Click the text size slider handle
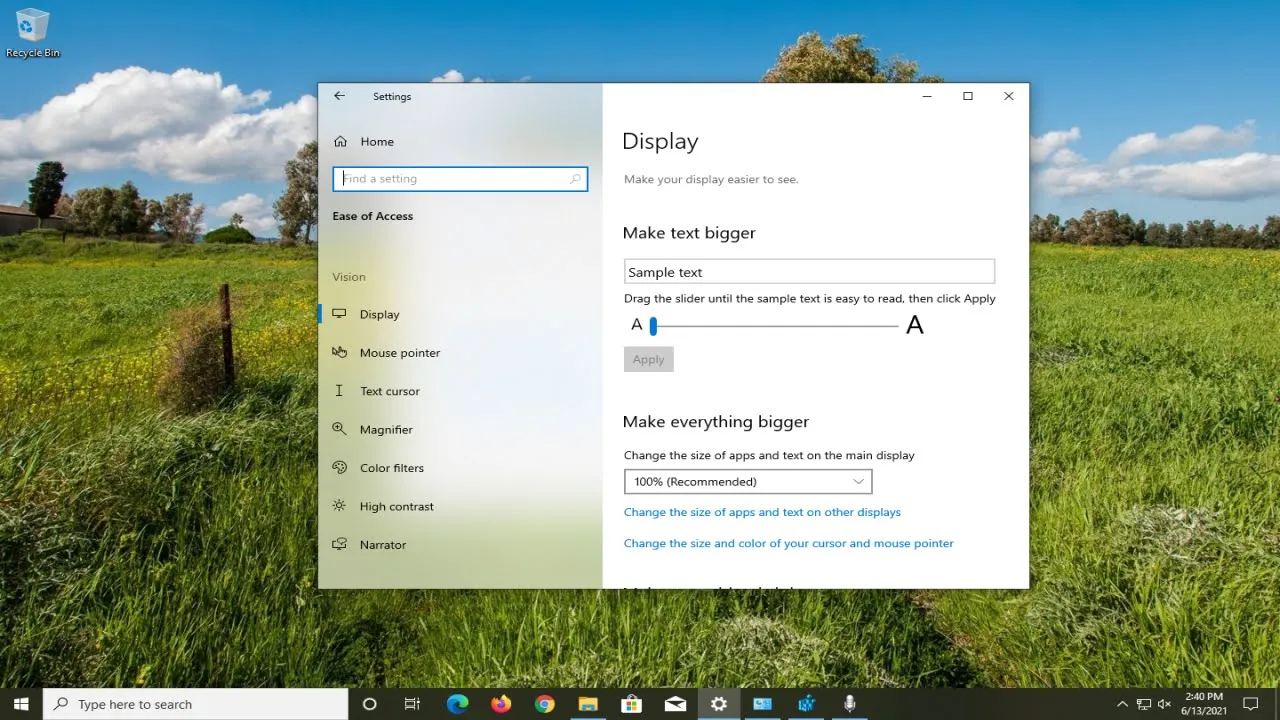 (x=653, y=326)
